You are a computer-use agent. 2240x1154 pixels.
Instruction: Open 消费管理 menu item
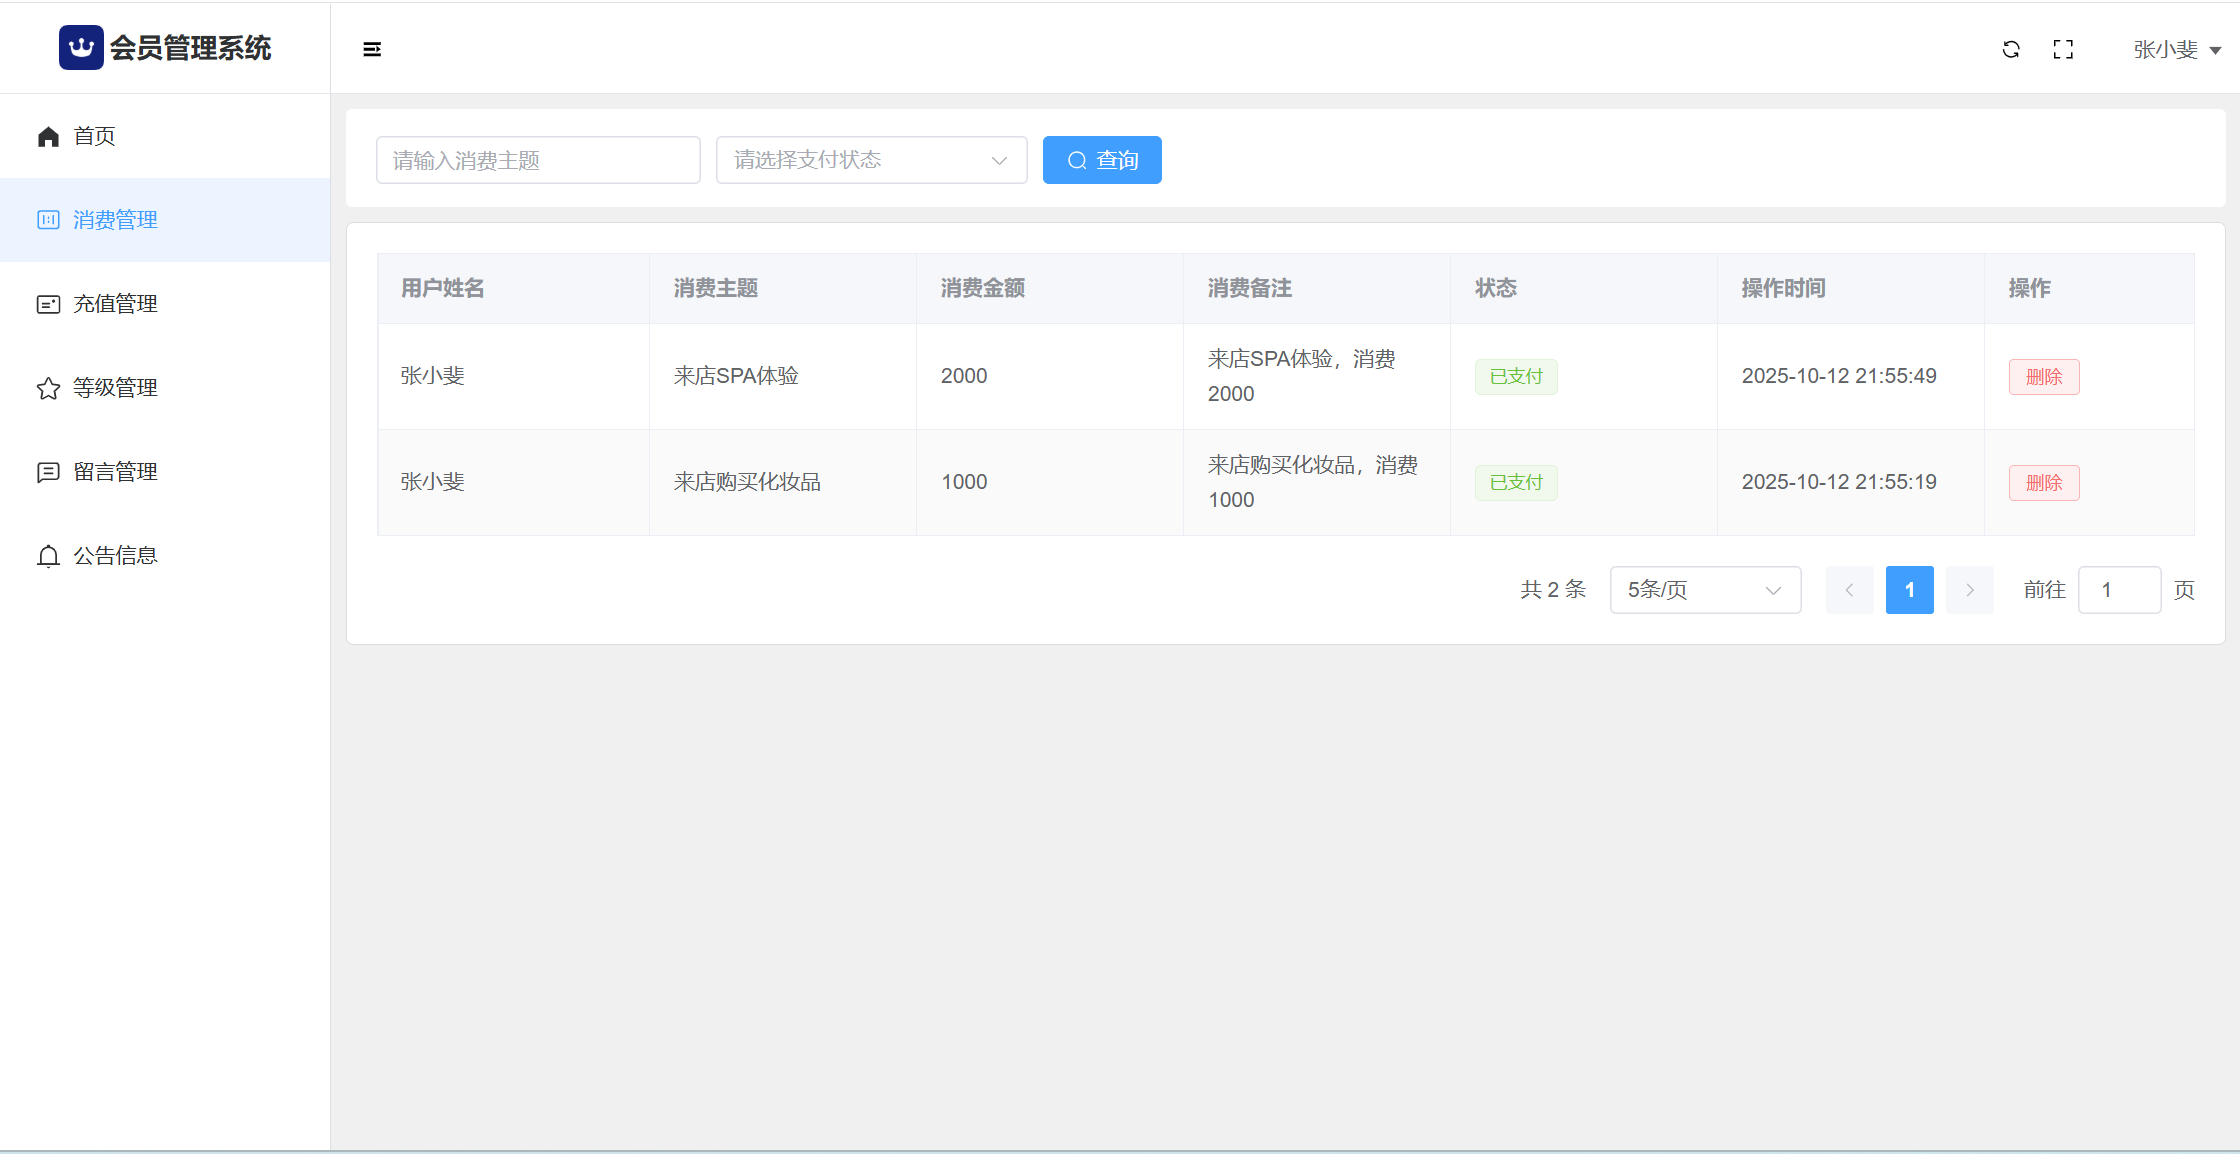[x=115, y=220]
